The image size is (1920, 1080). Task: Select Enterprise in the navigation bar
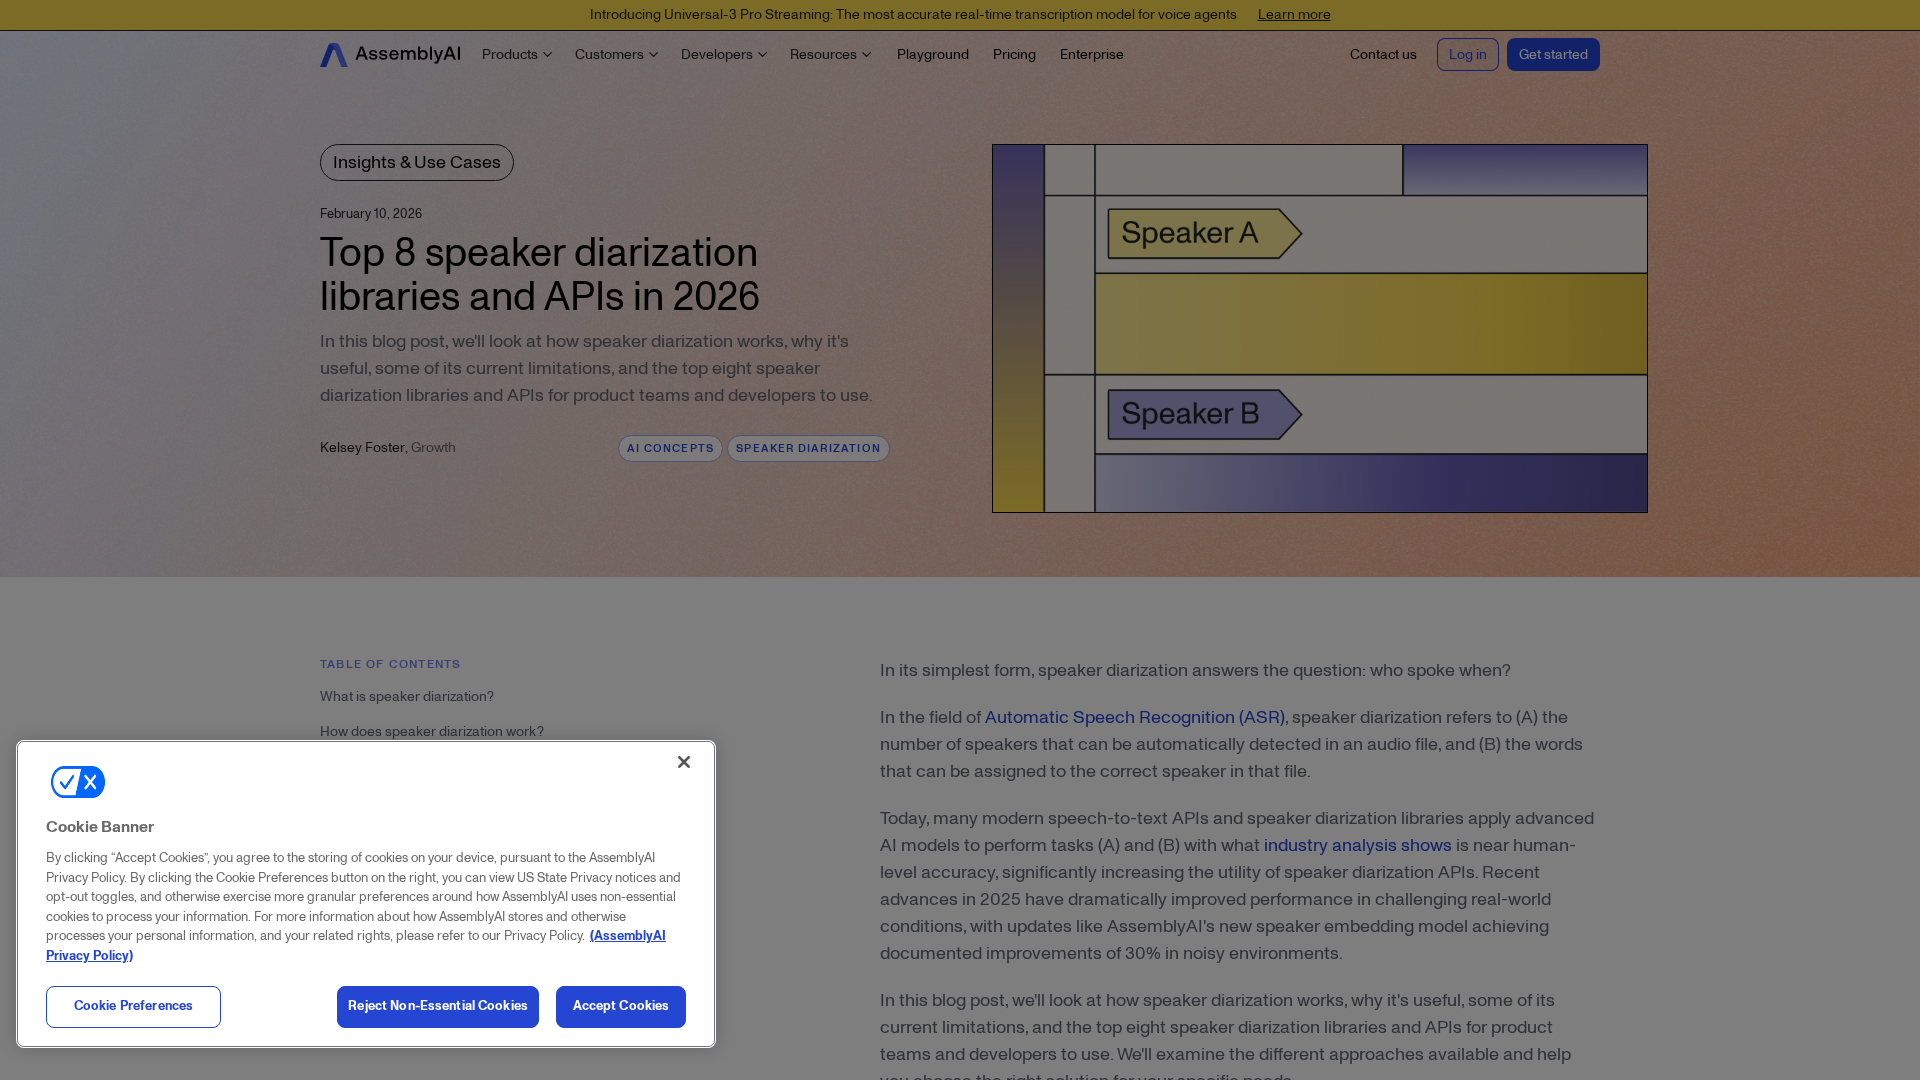pyautogui.click(x=1091, y=55)
